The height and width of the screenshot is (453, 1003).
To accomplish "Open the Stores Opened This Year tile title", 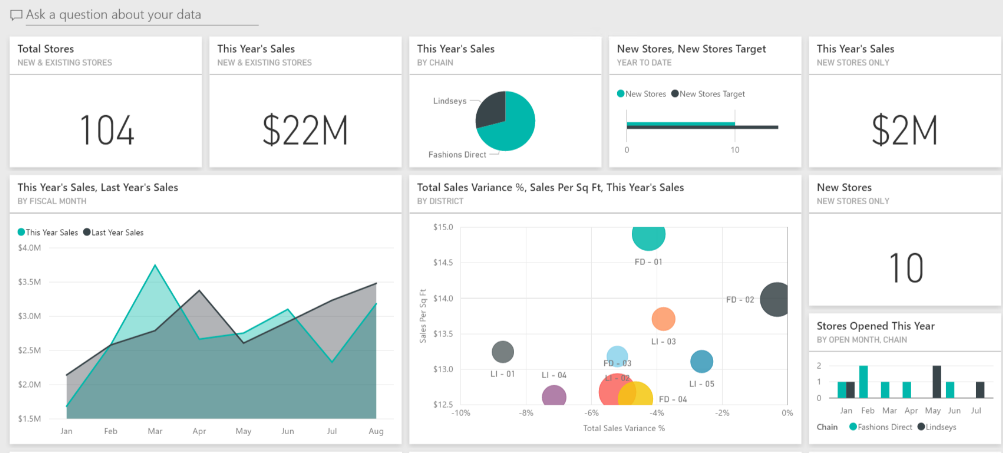I will pyautogui.click(x=876, y=326).
